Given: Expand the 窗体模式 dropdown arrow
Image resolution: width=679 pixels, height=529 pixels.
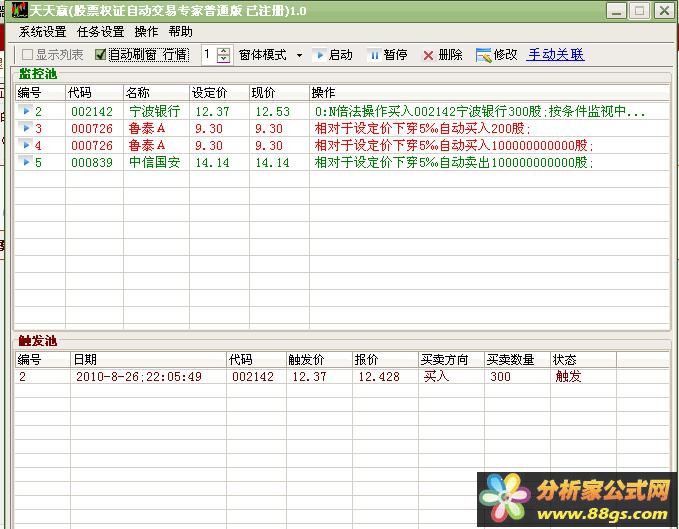Looking at the screenshot, I should (299, 55).
